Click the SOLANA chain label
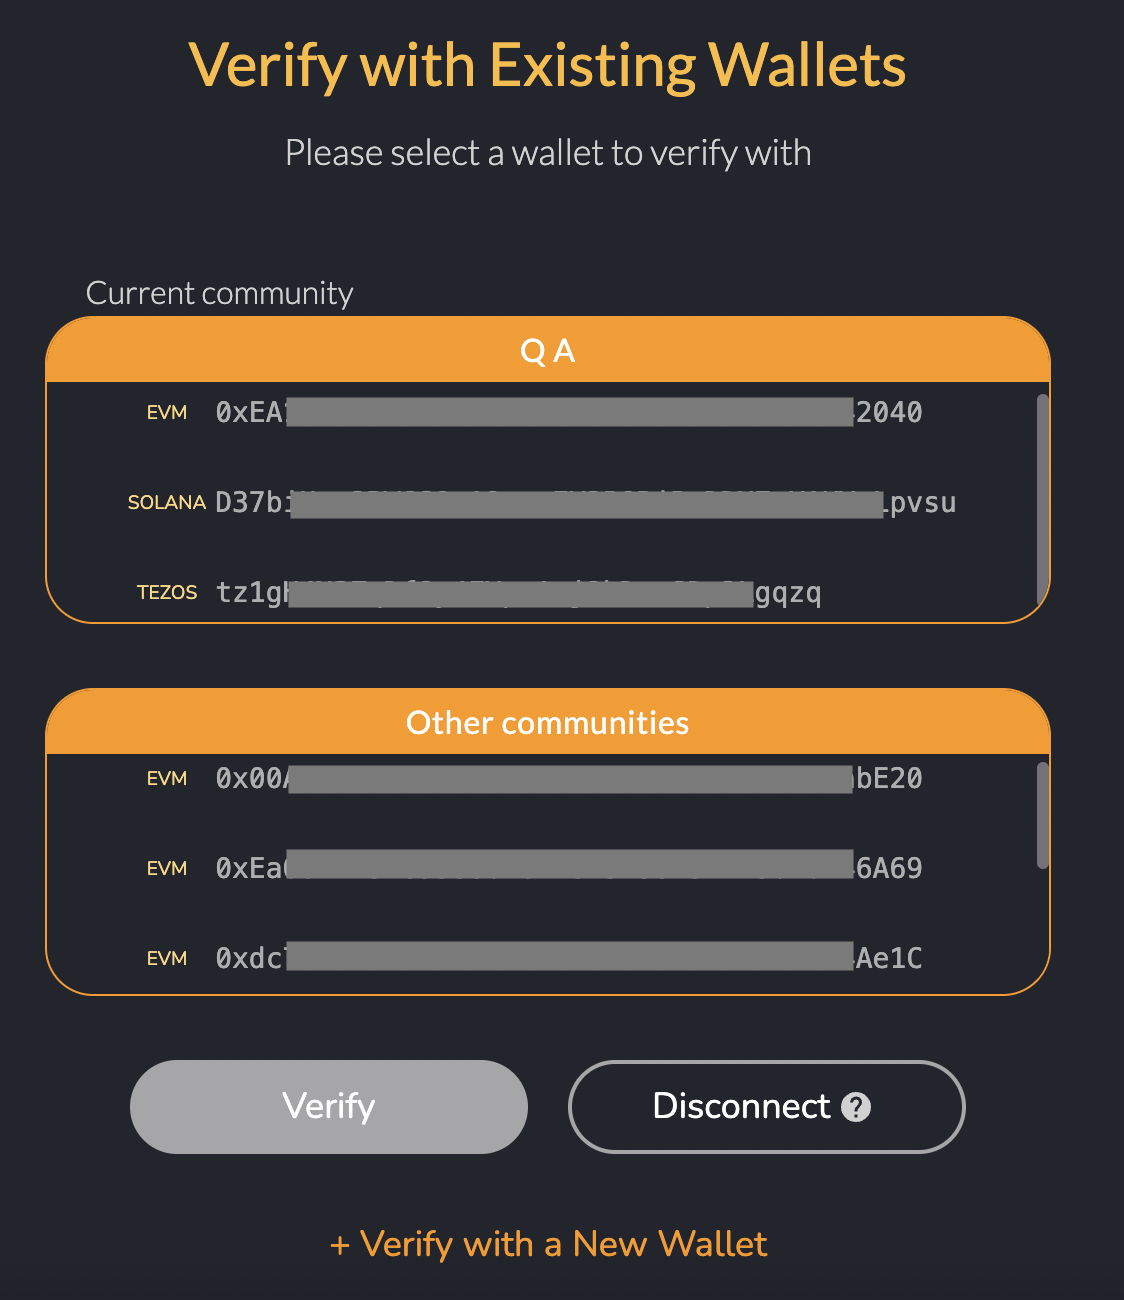Screen dimensions: 1124x1300 click(167, 502)
